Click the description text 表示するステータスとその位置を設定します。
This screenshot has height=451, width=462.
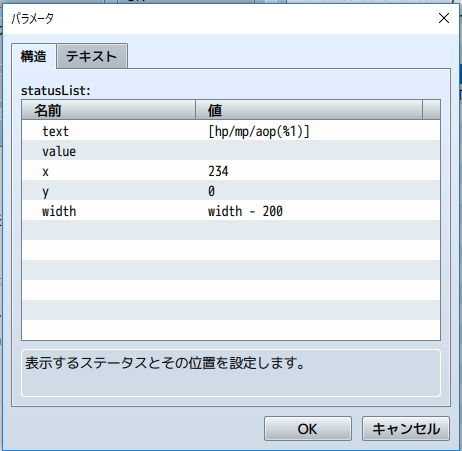[165, 363]
